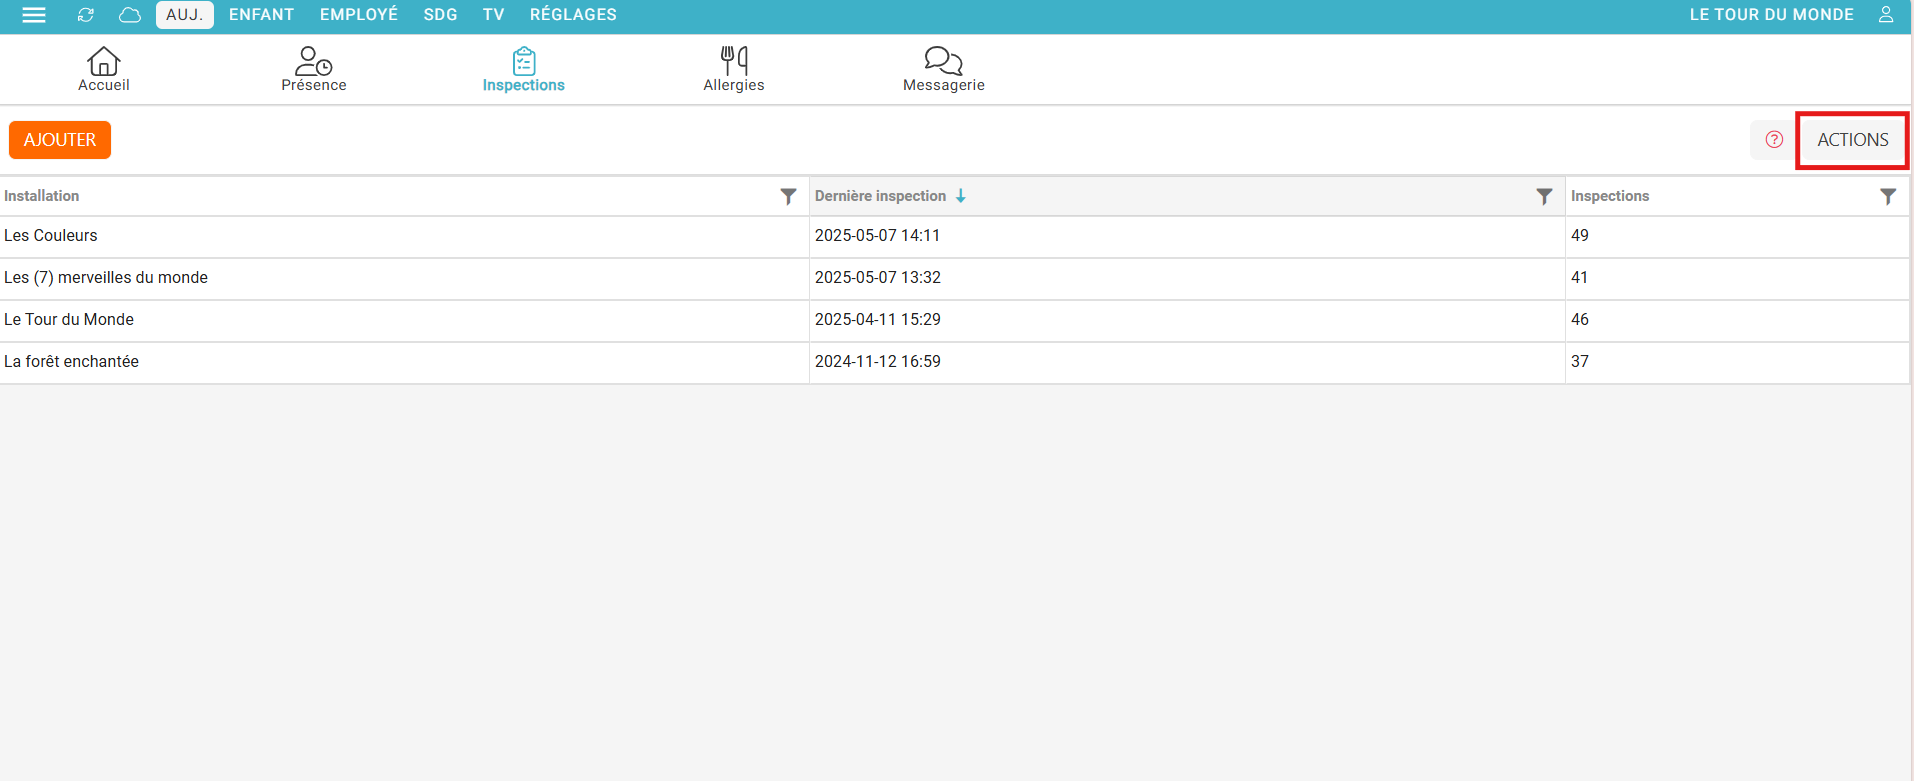Click inspections count 49 cell
The width and height of the screenshot is (1914, 781).
point(1737,236)
